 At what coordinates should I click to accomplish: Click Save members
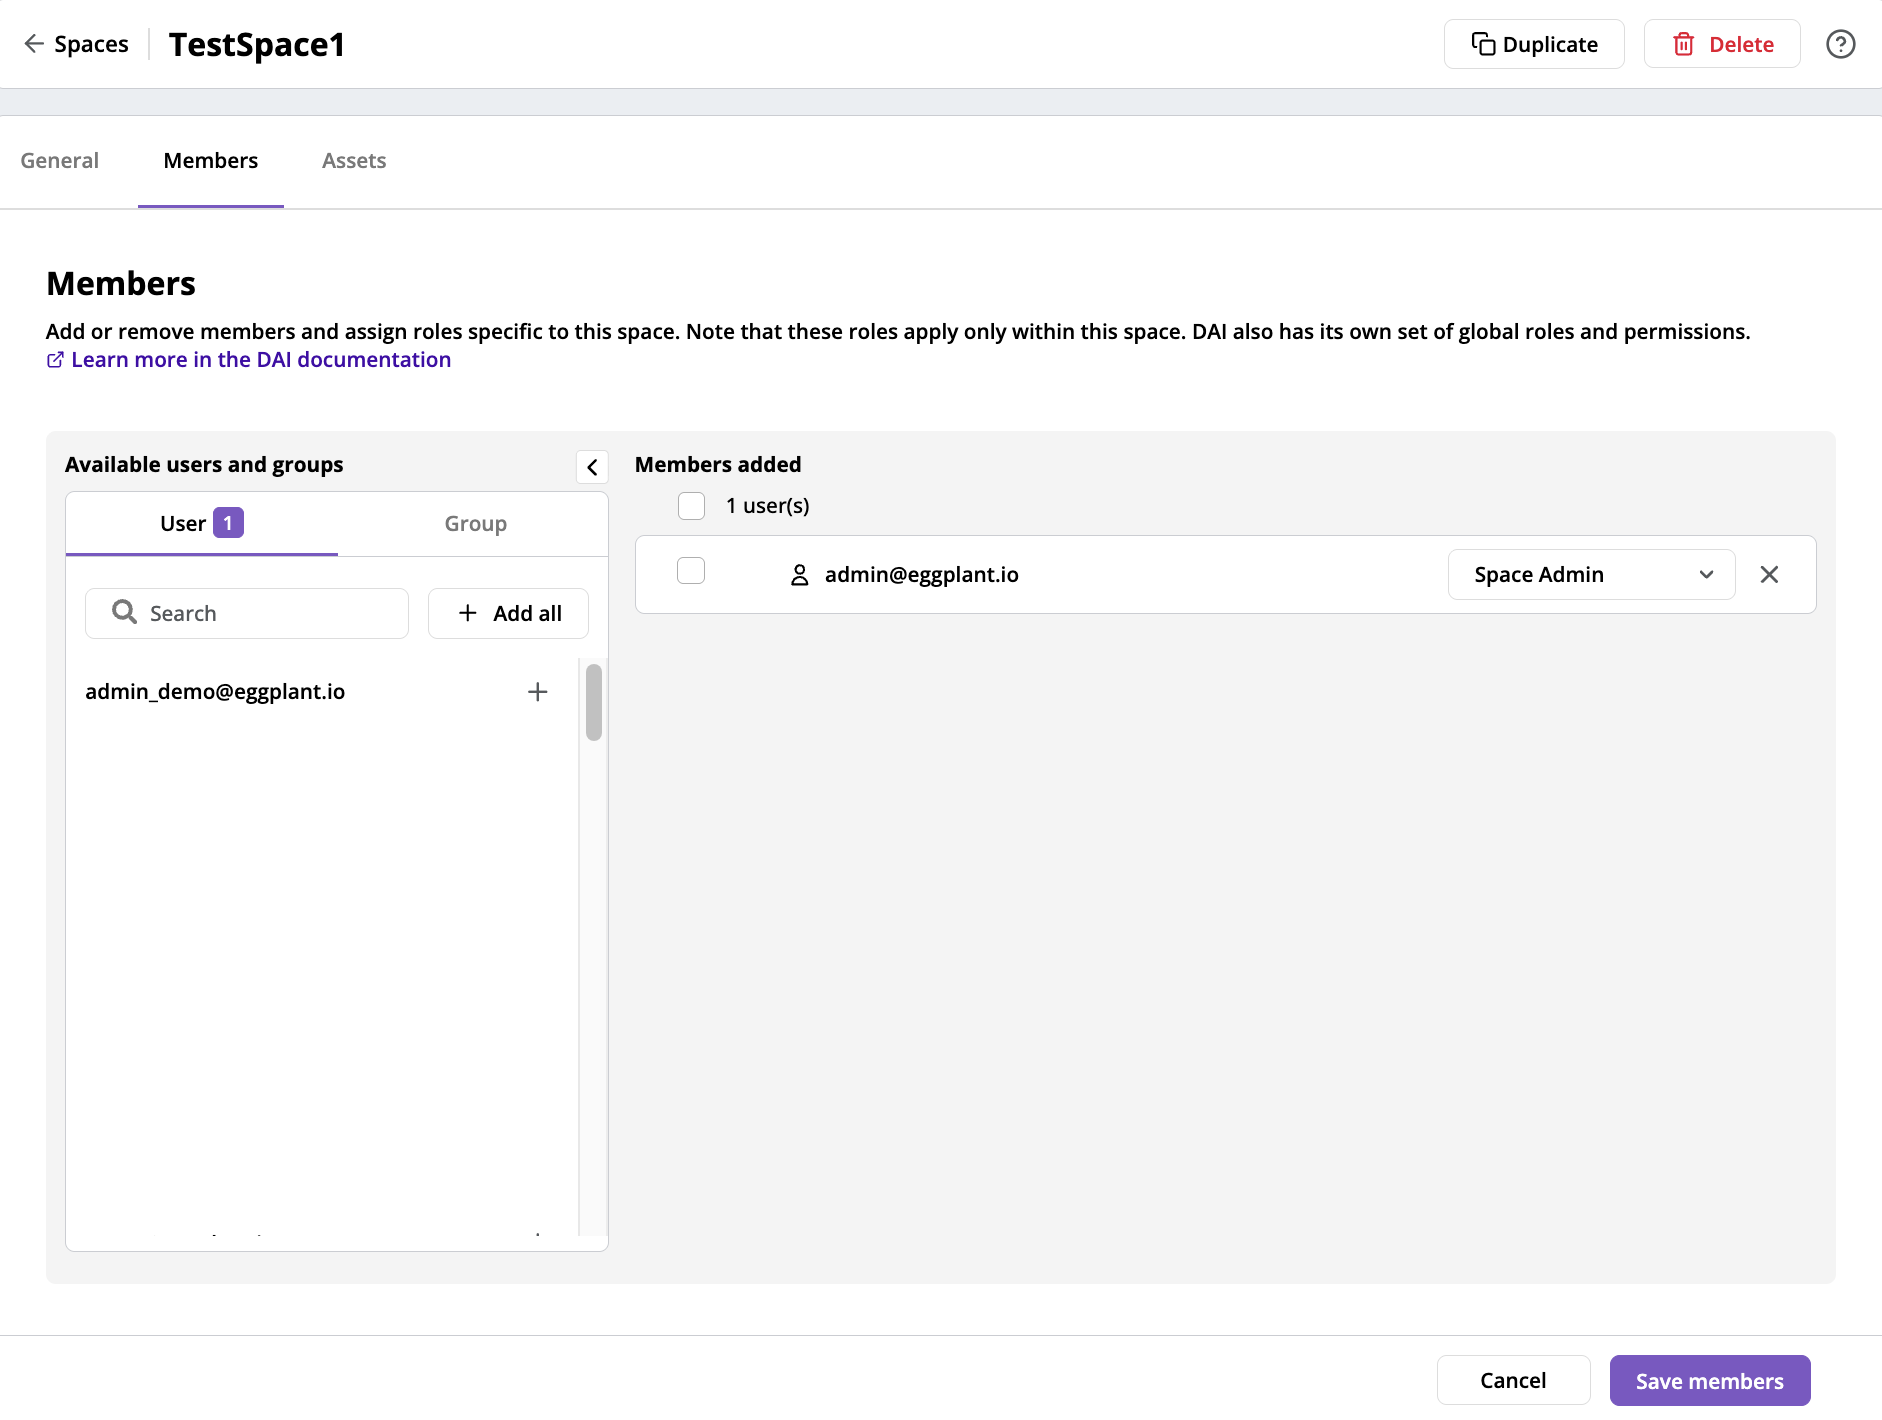(1709, 1380)
